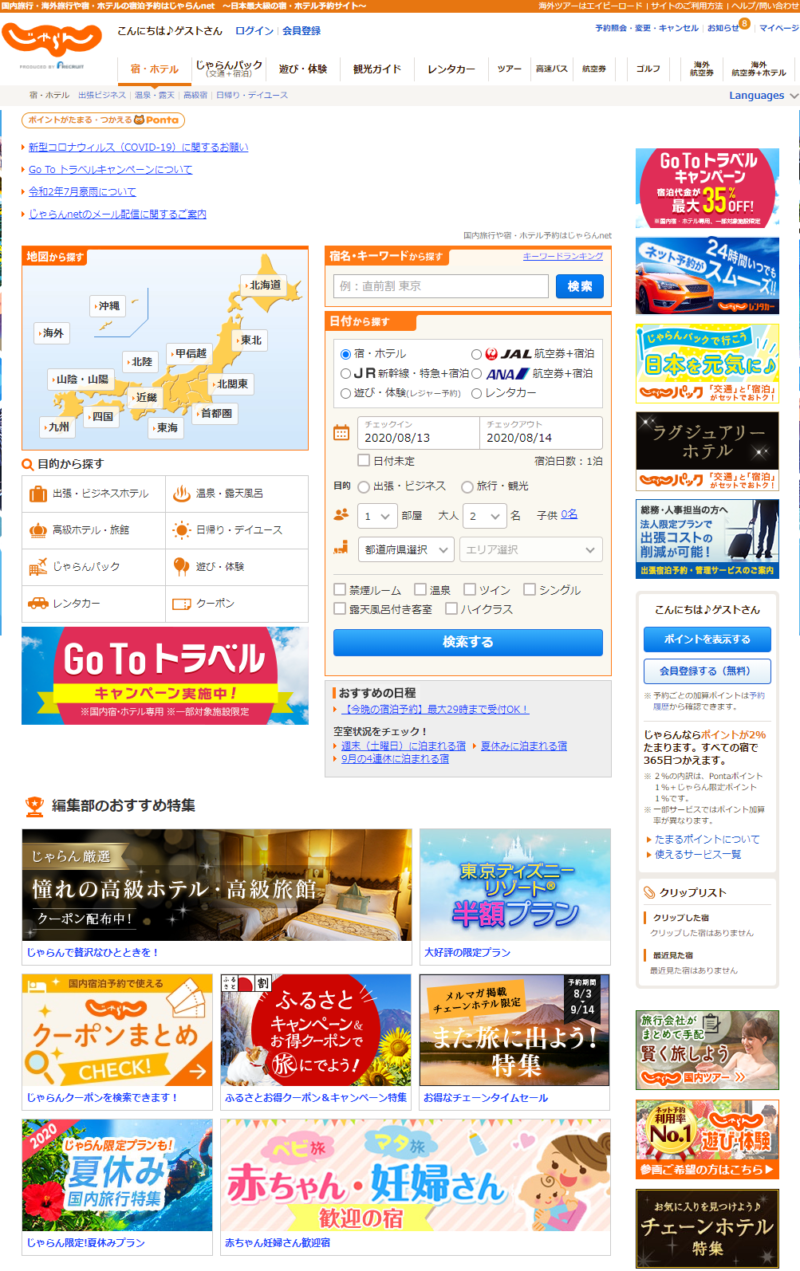The image size is (800, 1271).
Task: Select 甲信越 region on the map
Action: coord(190,353)
